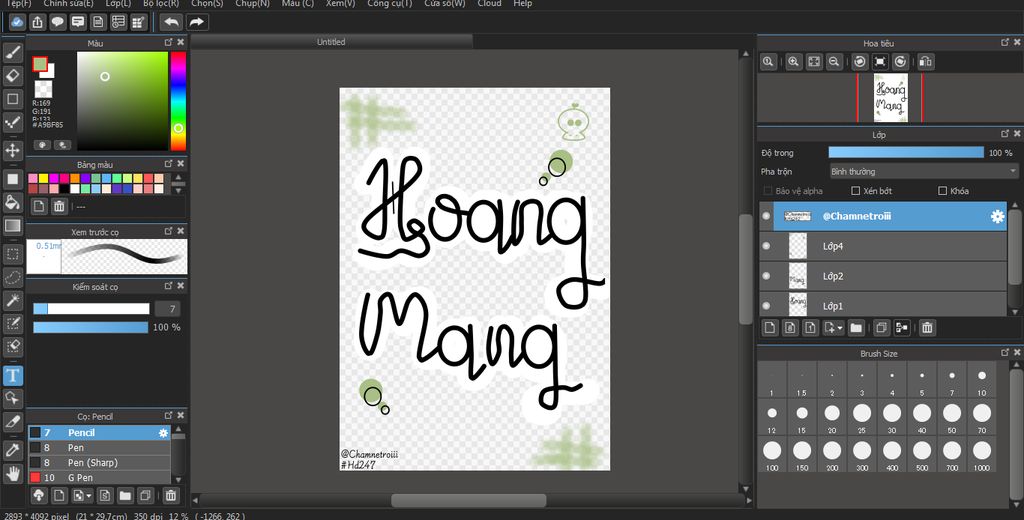The height and width of the screenshot is (520, 1024).
Task: Click the cloud save icon in top toolbar
Action: pos(18,22)
